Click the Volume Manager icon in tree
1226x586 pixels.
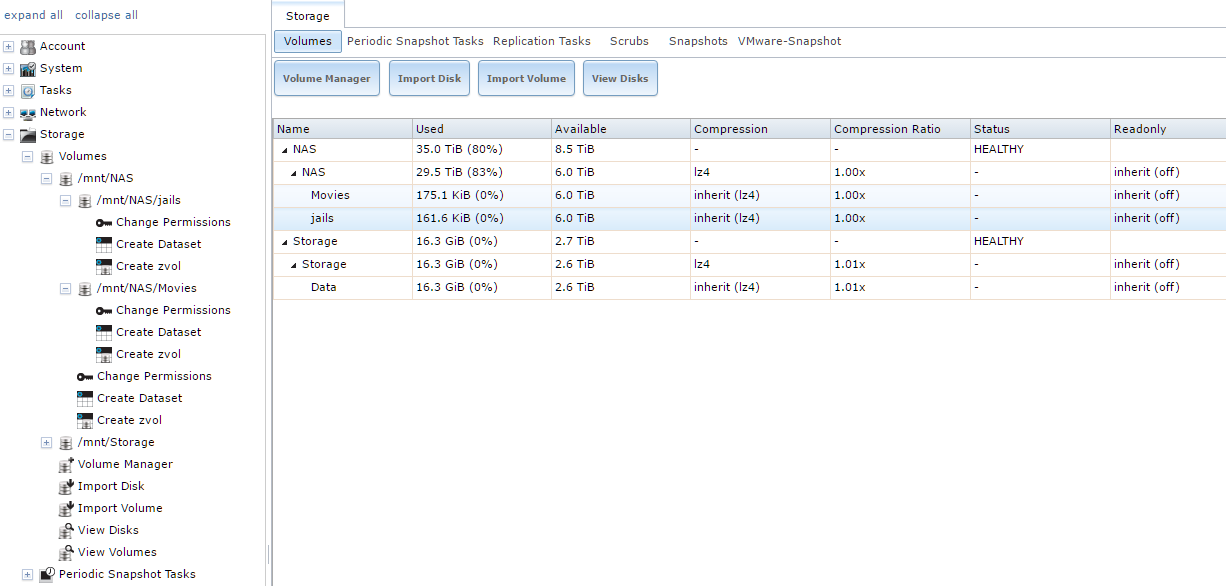point(66,464)
